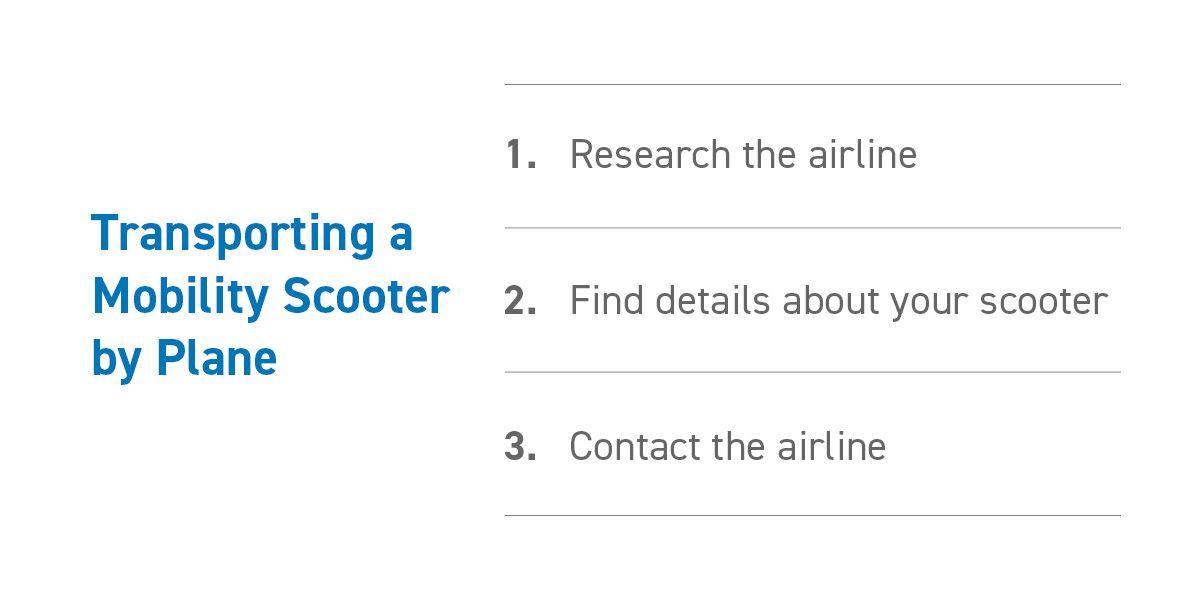1200x600 pixels.
Task: Click the divider between steps 2 and 3
Action: (812, 372)
